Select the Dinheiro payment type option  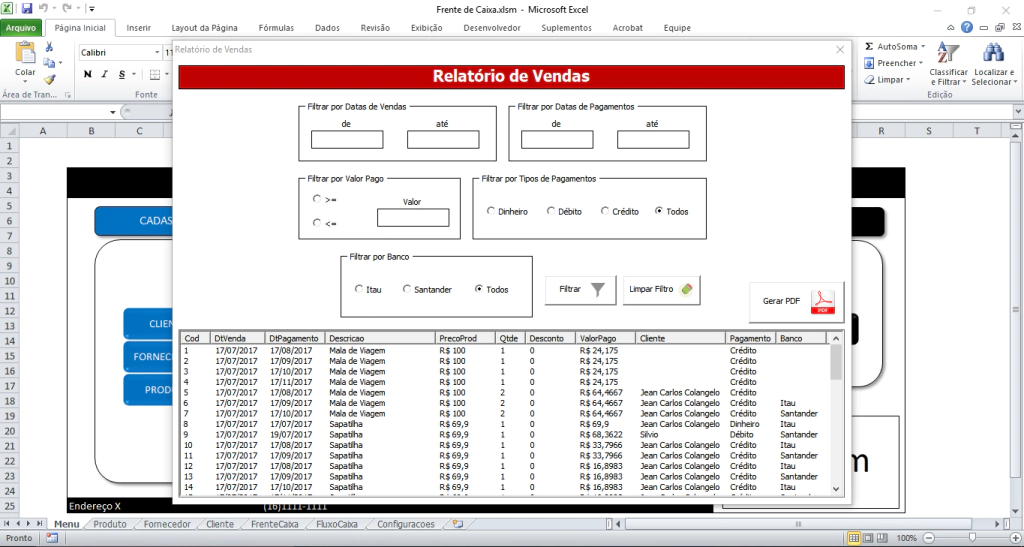coord(491,211)
